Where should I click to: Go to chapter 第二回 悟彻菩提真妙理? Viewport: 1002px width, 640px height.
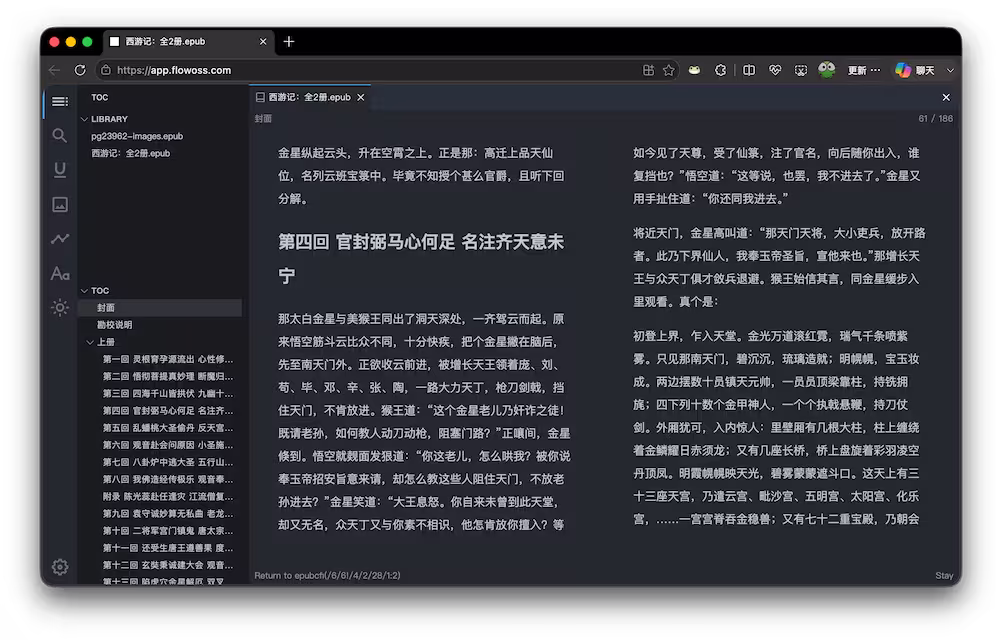[168, 376]
